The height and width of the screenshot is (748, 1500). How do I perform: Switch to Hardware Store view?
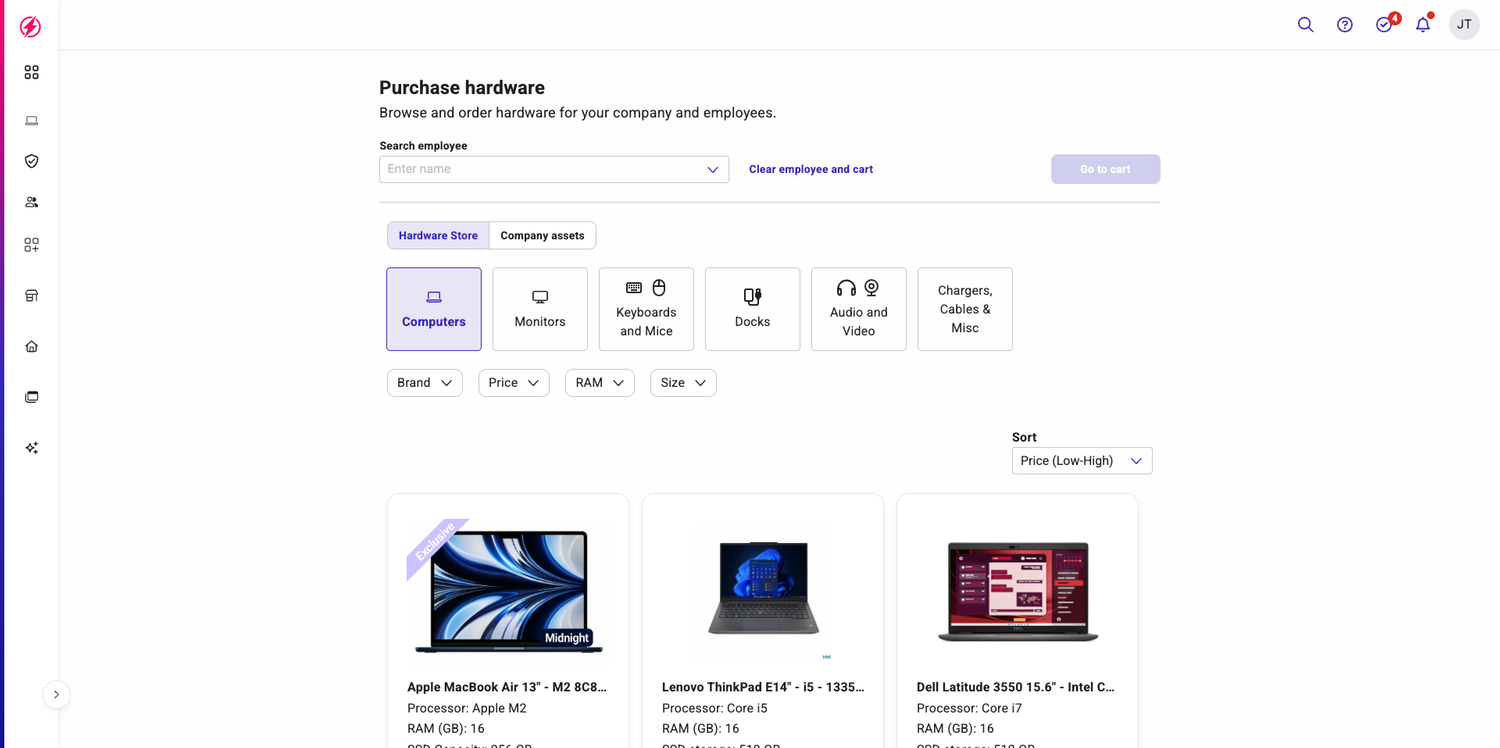tap(438, 236)
